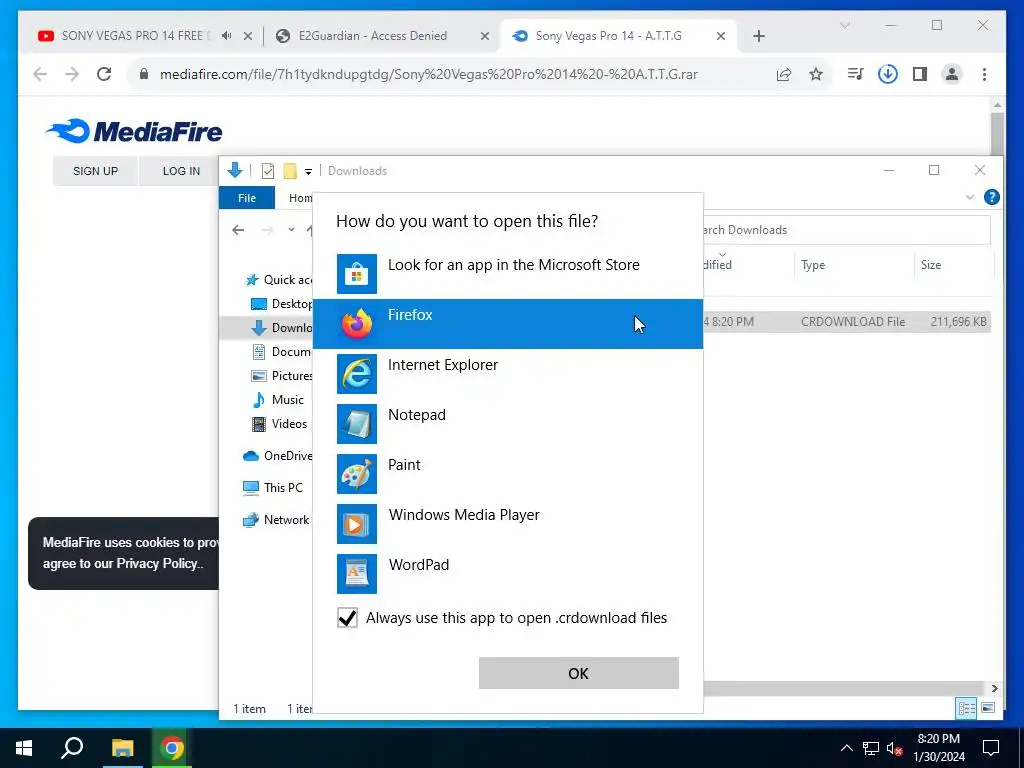Toggle Chrome side panel
1024x768 pixels.
(920, 74)
